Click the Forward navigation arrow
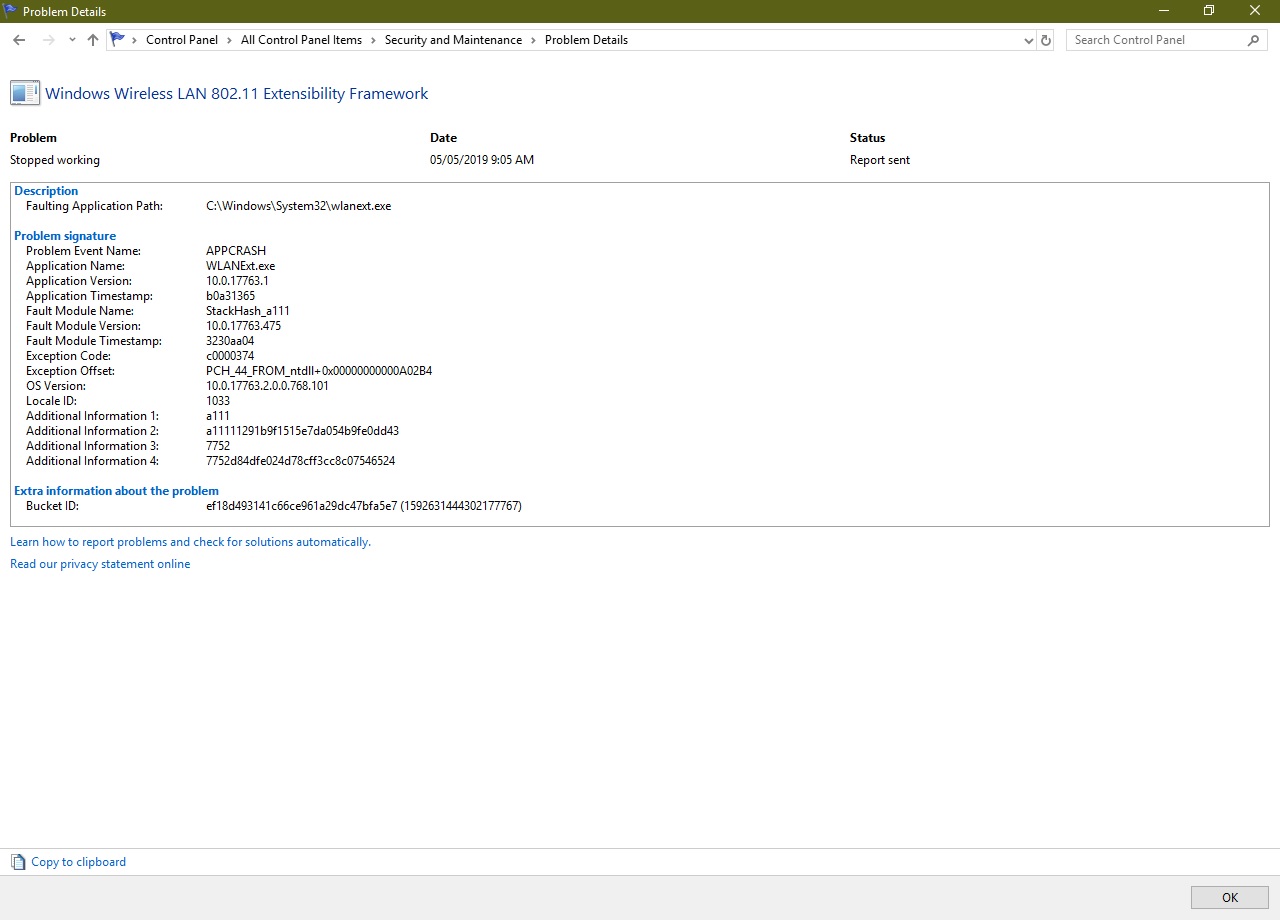The image size is (1280, 920). 48,40
